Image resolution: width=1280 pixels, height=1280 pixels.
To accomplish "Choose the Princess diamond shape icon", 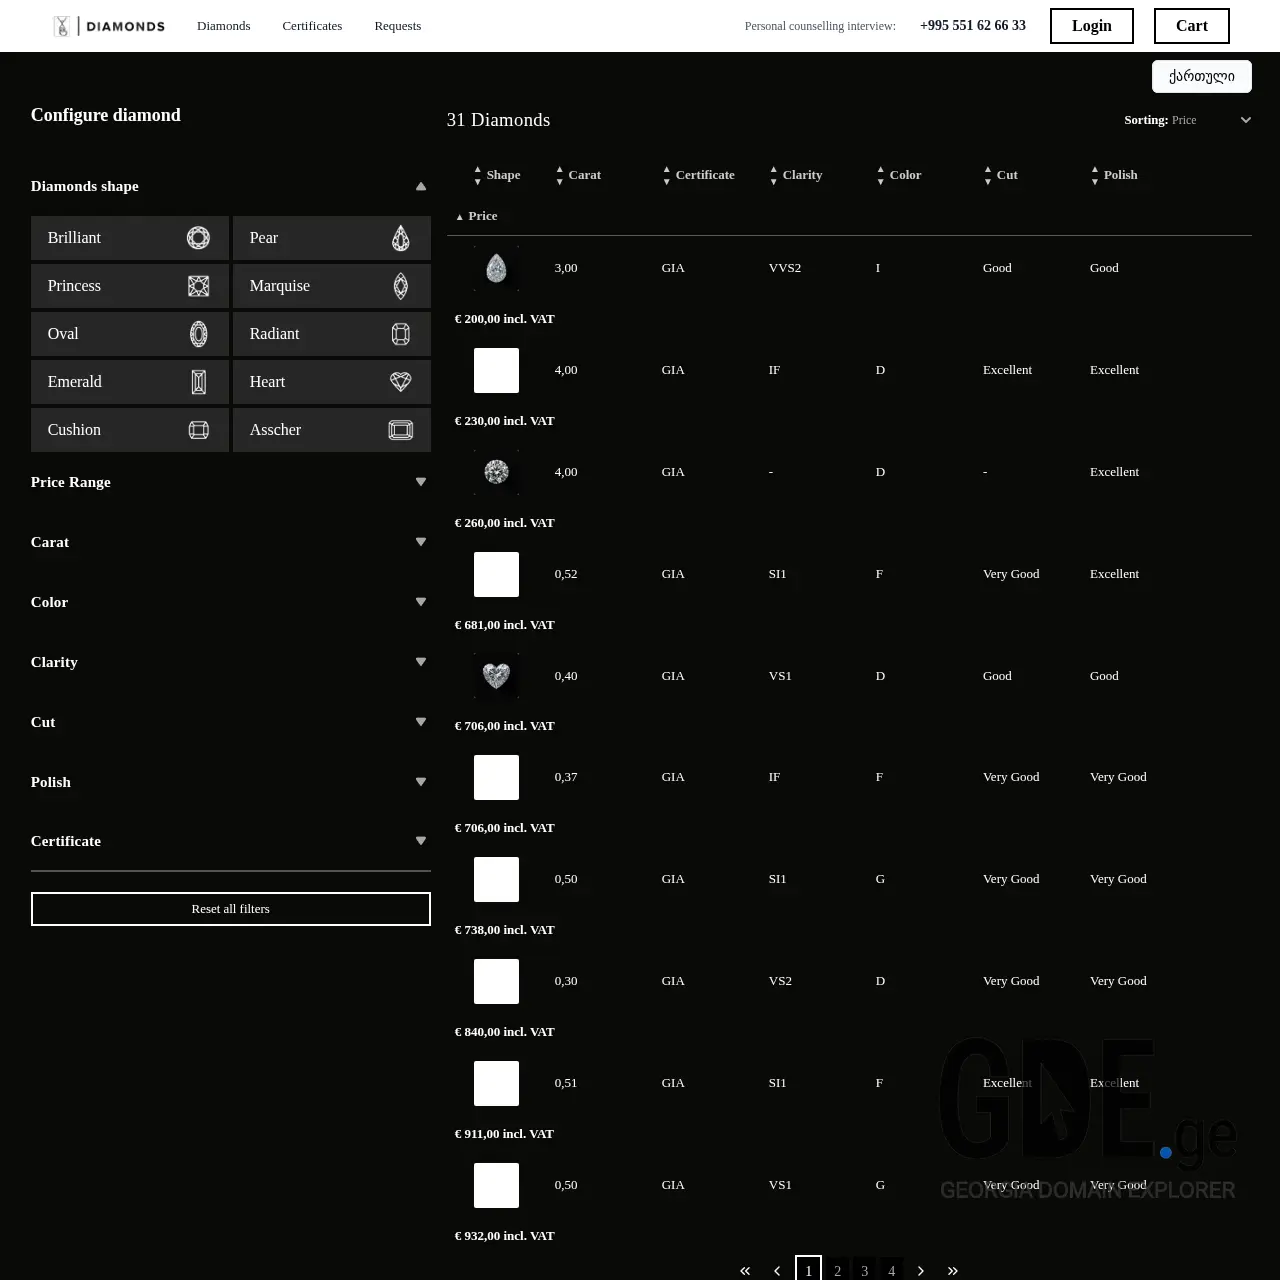I will click(198, 286).
